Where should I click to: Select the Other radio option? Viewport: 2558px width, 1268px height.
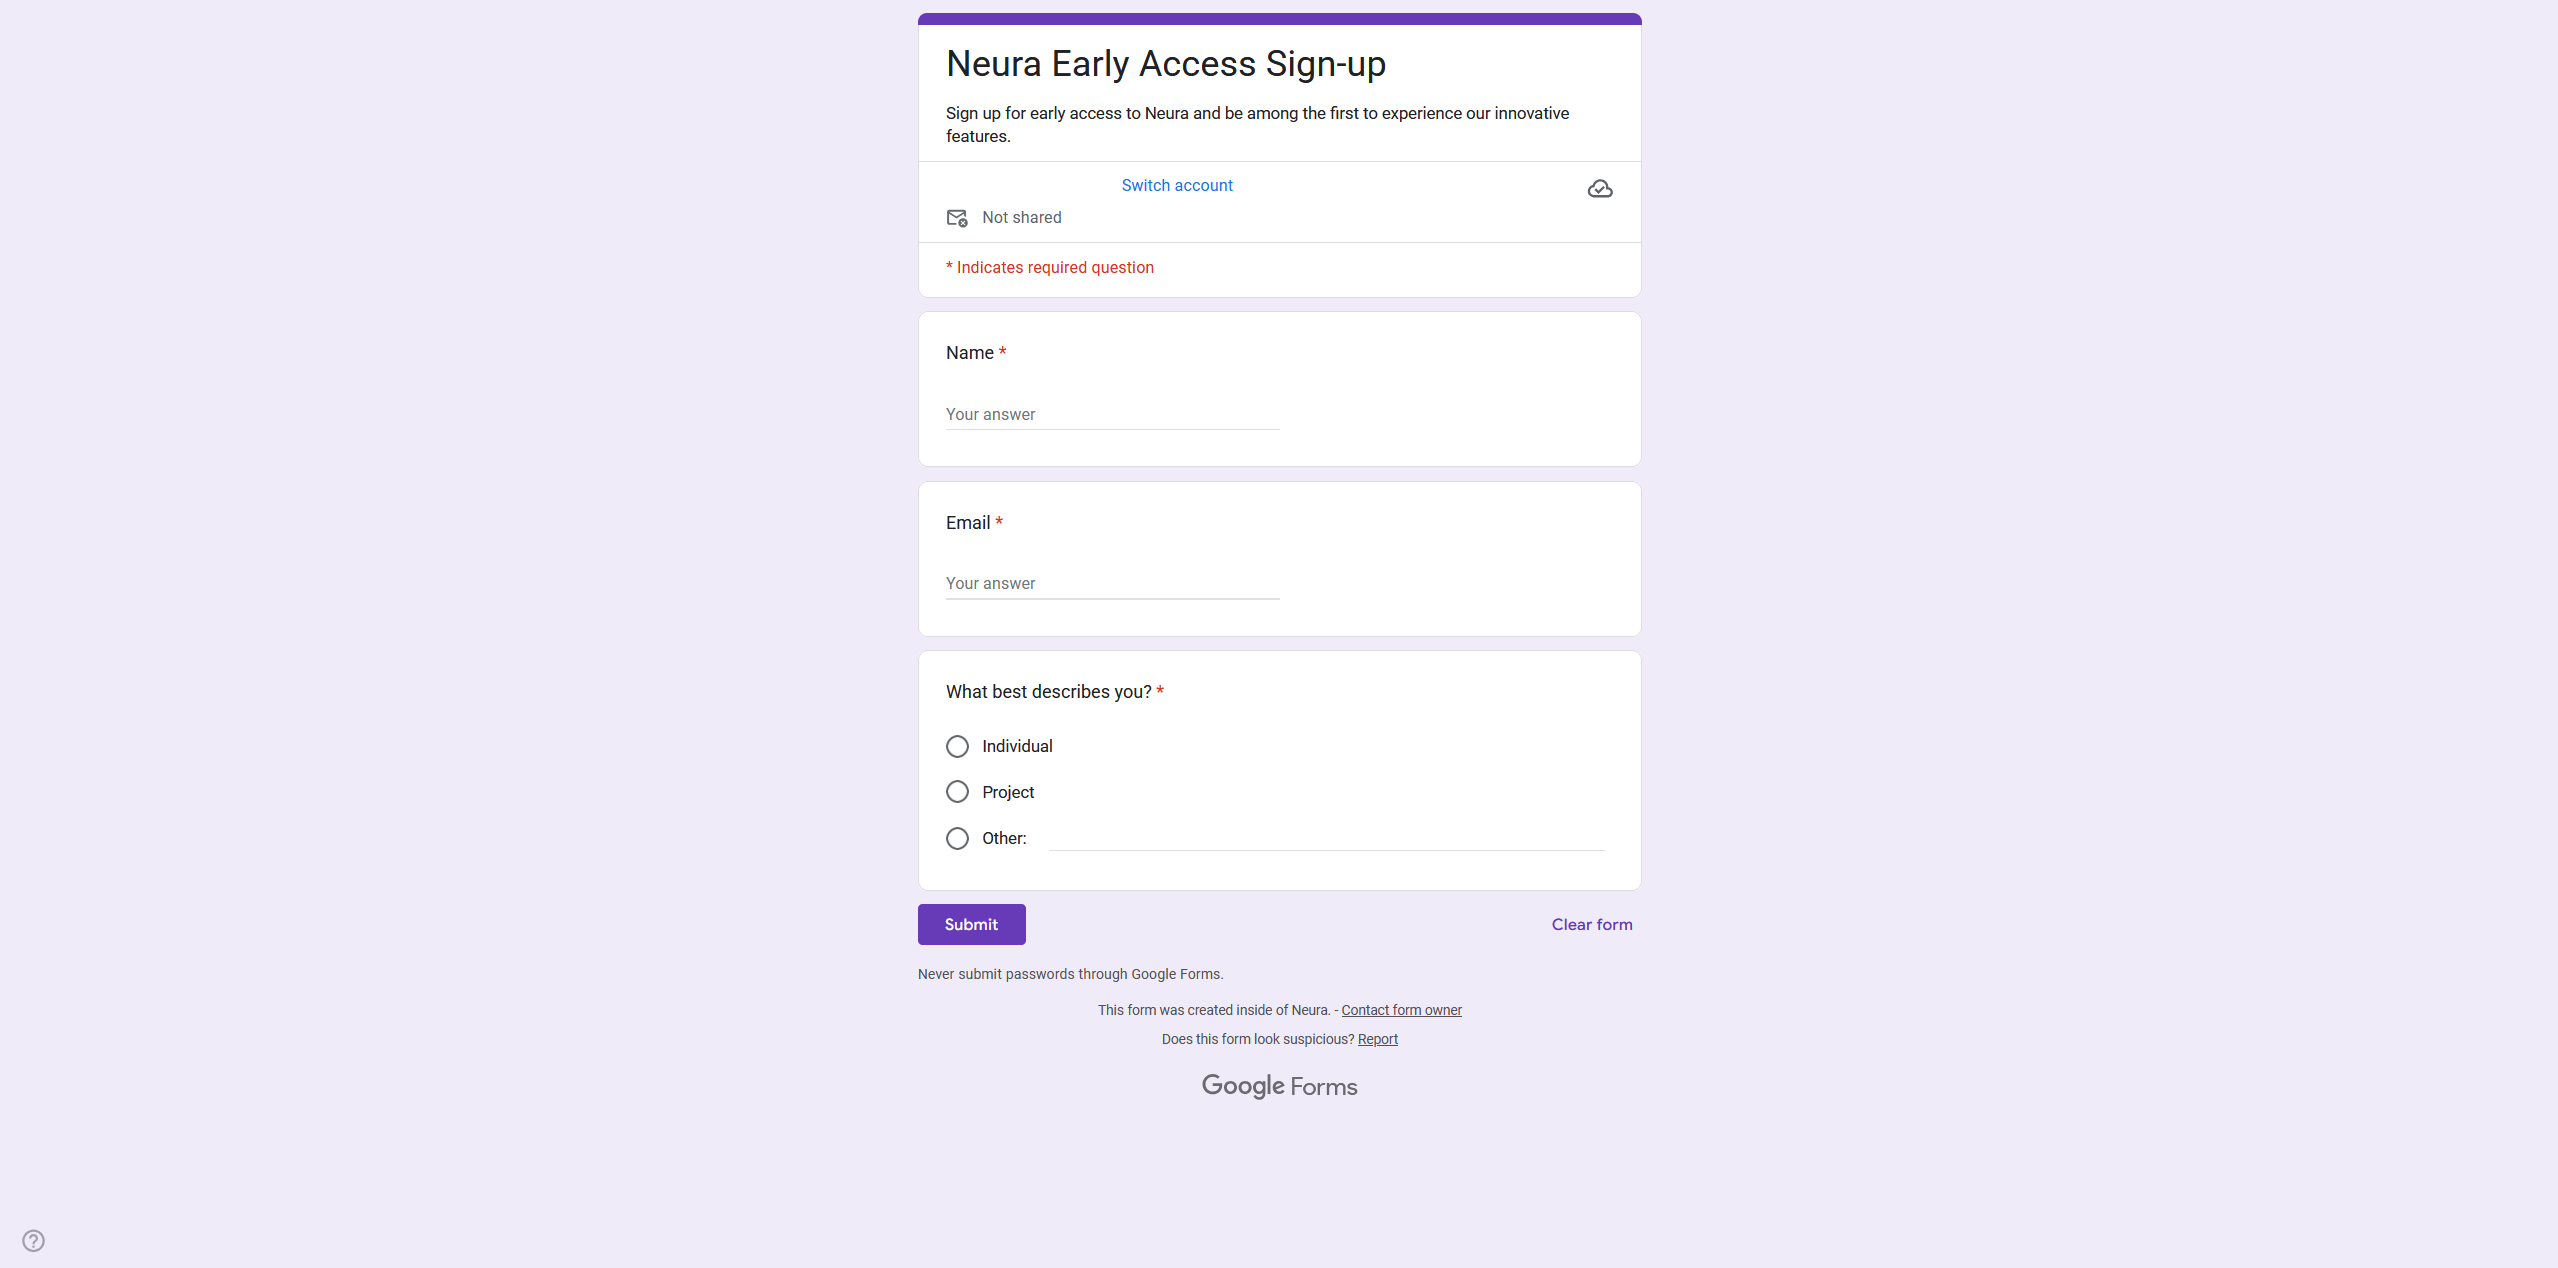(x=957, y=838)
